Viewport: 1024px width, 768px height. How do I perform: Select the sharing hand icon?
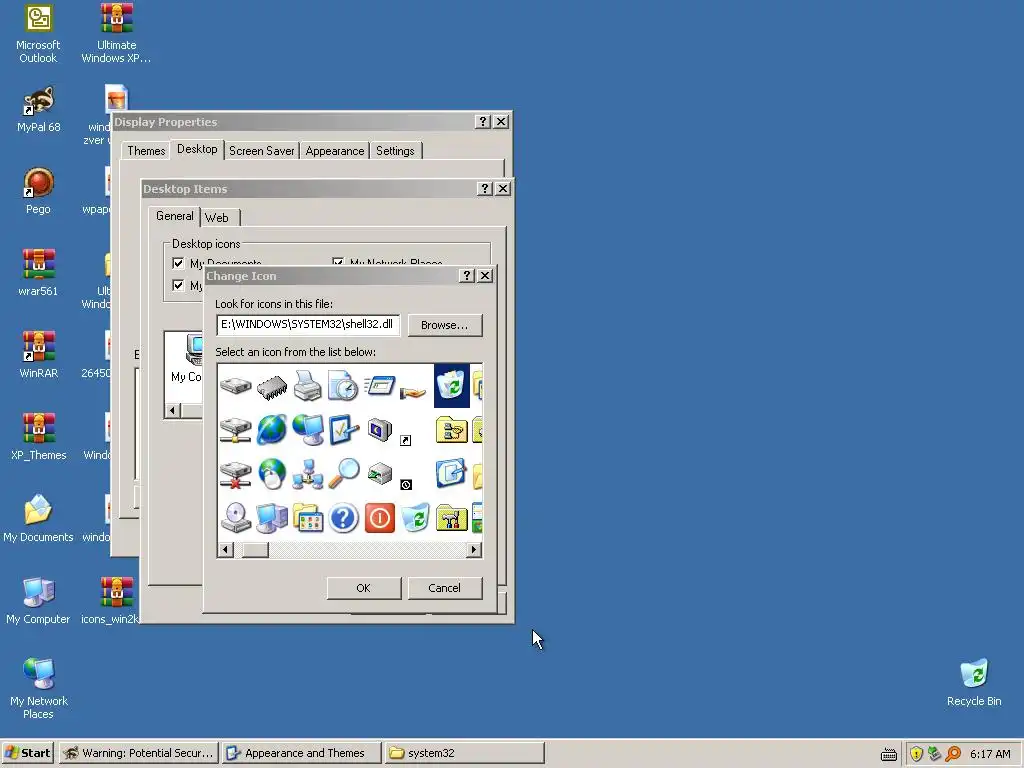pyautogui.click(x=413, y=392)
